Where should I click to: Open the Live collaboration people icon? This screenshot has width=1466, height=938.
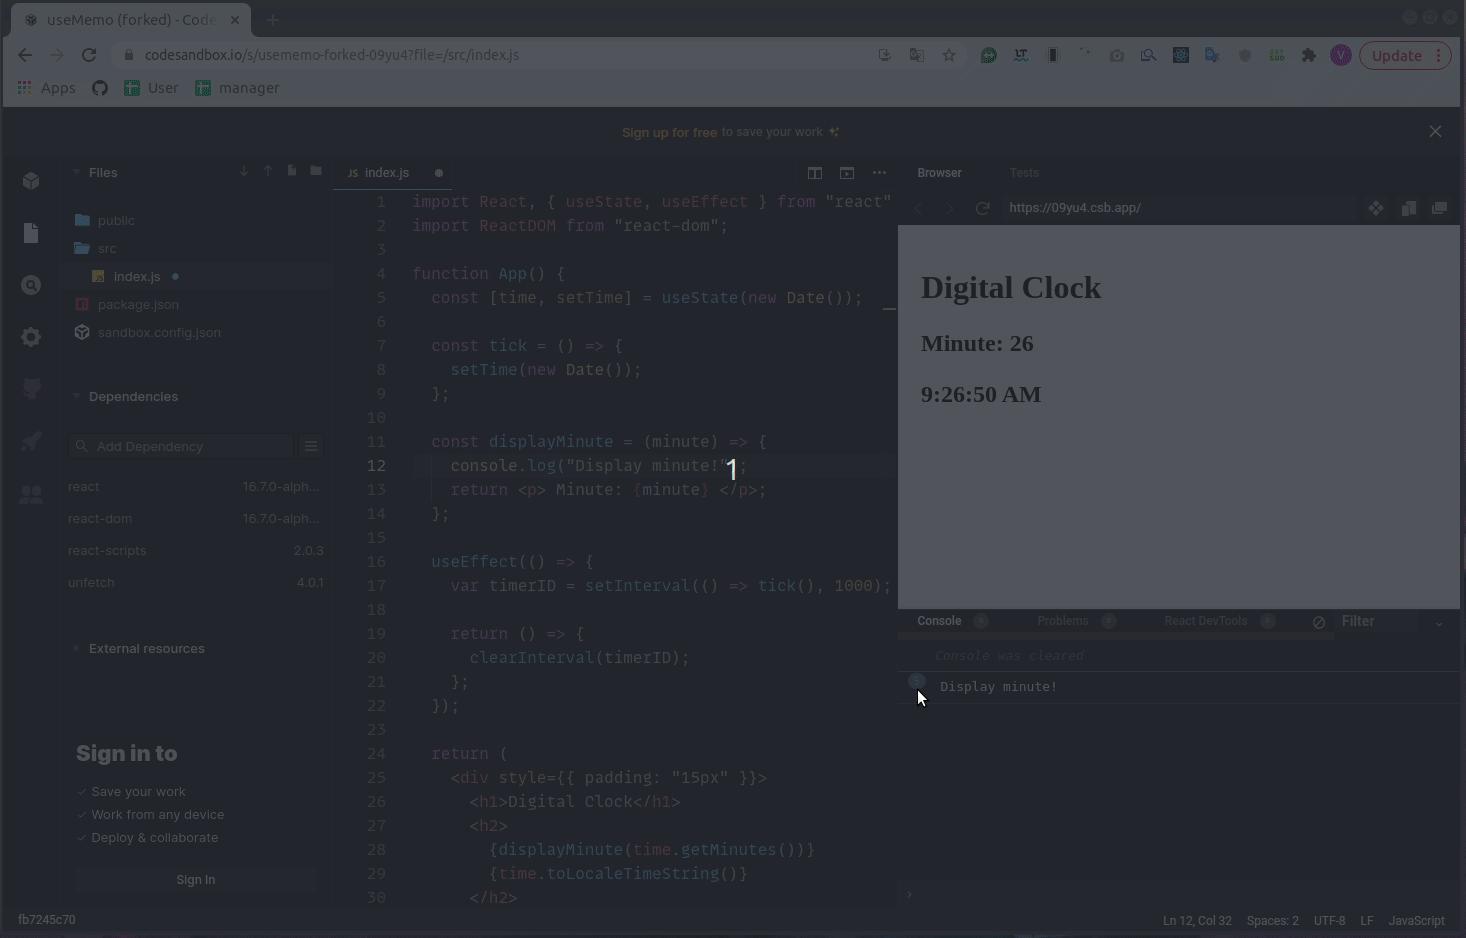31,493
